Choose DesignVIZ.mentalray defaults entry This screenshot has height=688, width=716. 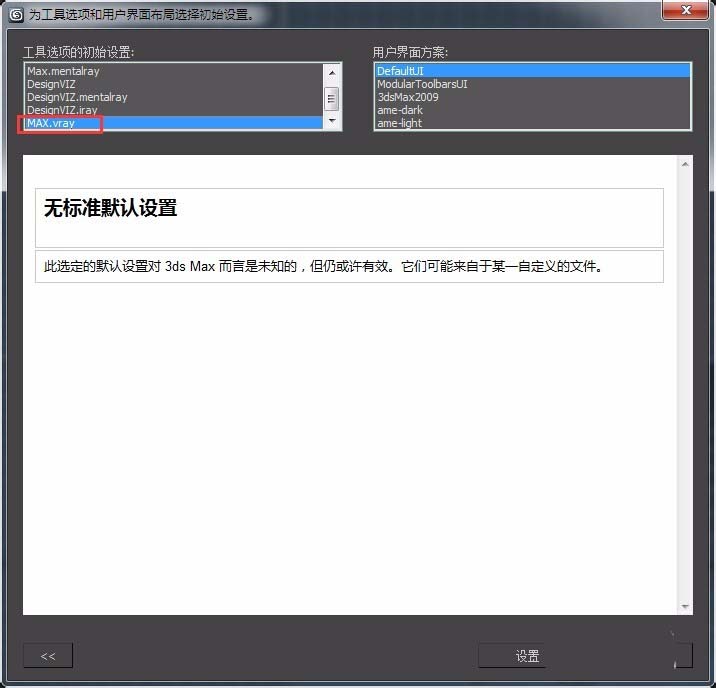click(x=174, y=97)
